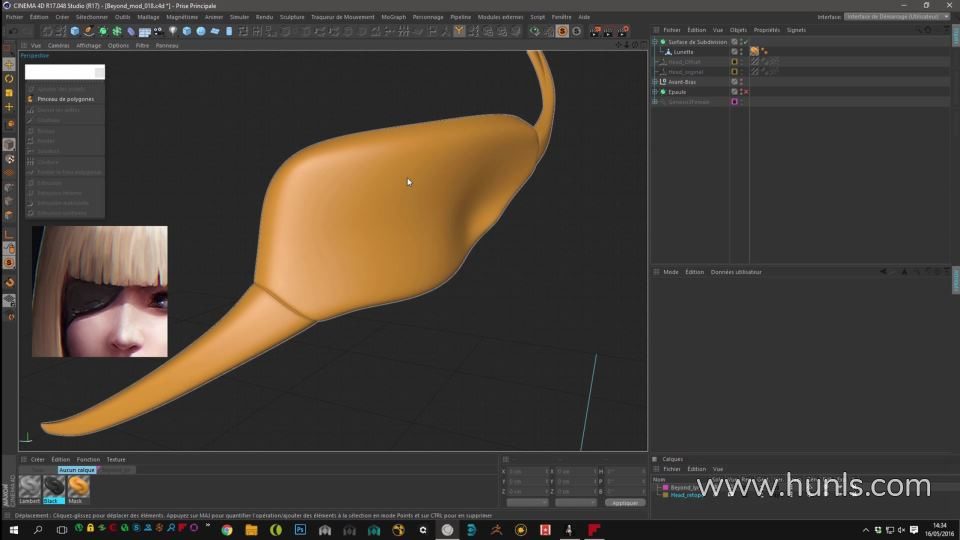
Task: Toggle Epaule visibility dots
Action: pos(741,92)
